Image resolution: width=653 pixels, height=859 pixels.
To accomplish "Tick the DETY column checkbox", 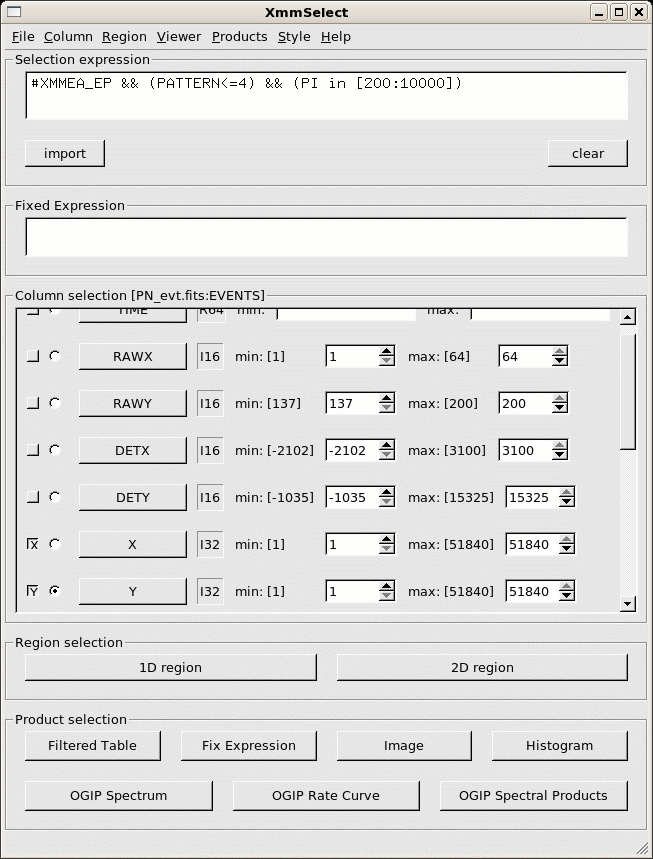I will (x=33, y=497).
